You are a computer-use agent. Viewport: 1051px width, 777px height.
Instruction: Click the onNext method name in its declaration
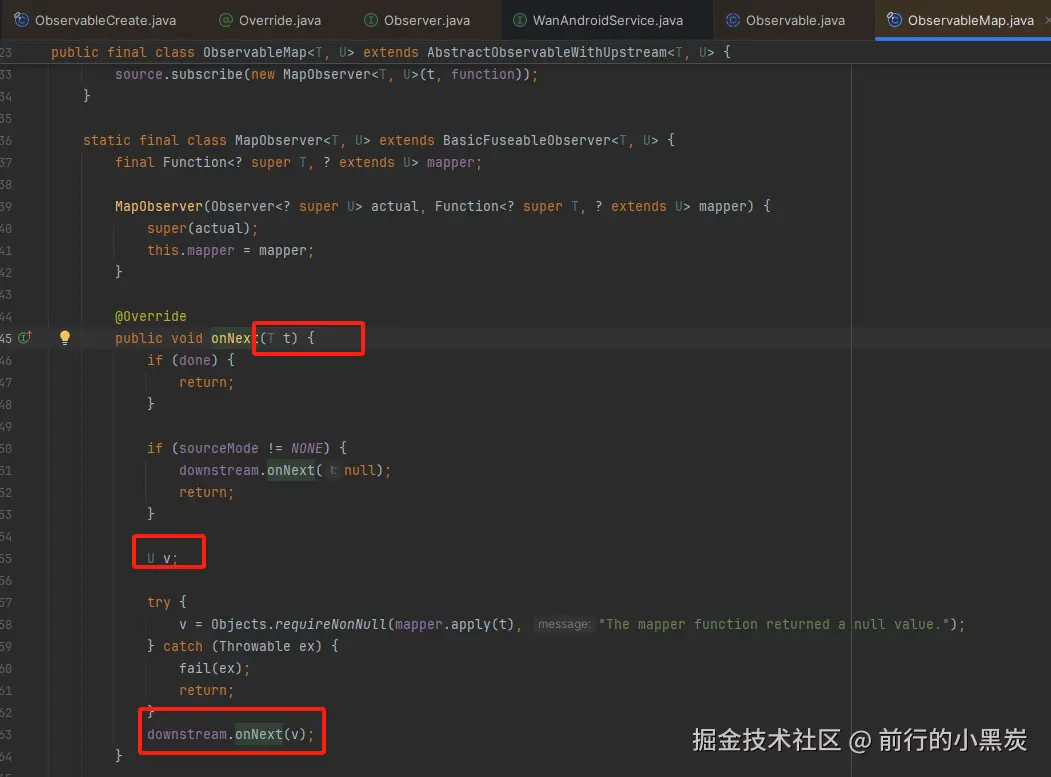coord(235,338)
